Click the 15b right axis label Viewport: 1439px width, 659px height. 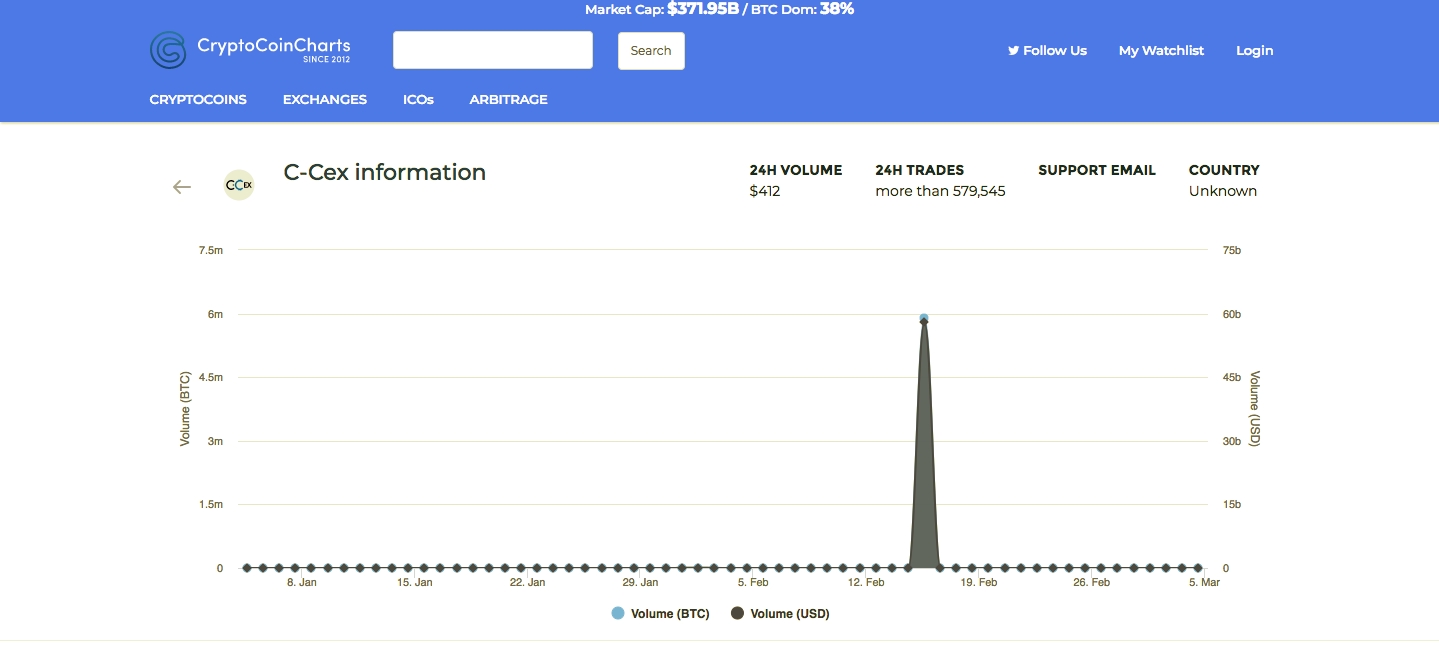[x=1232, y=504]
